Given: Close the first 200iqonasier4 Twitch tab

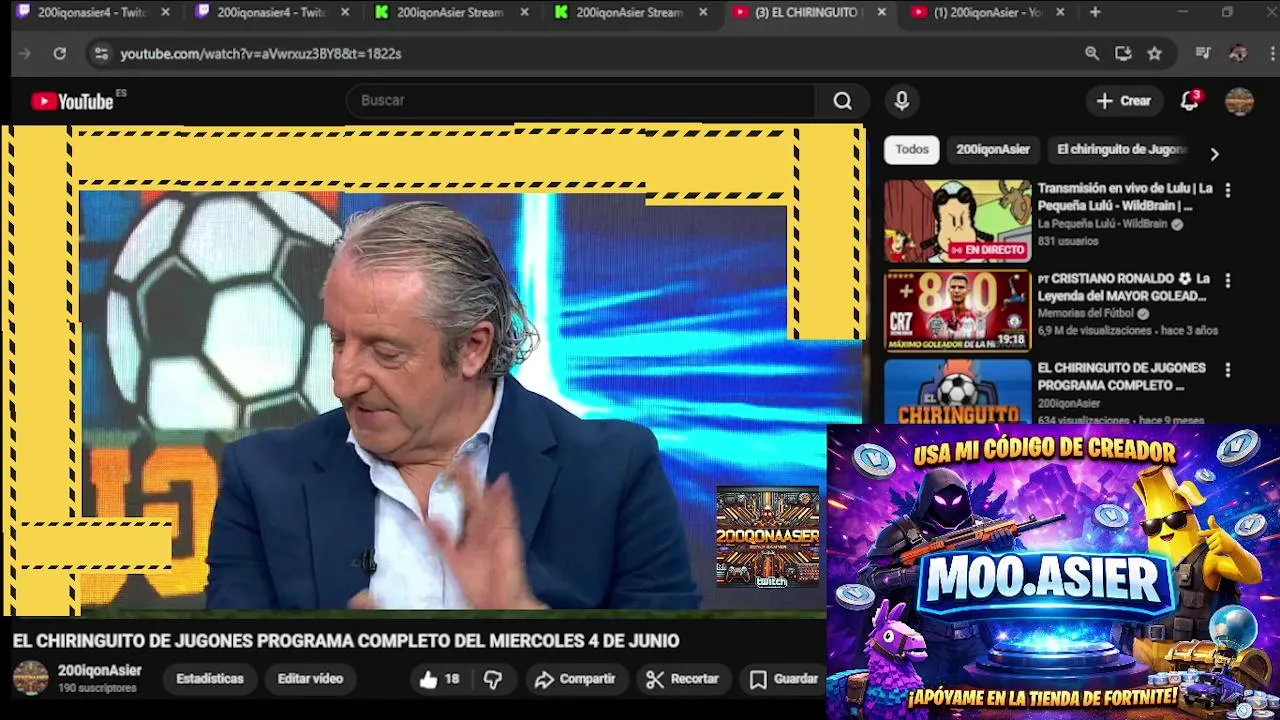Looking at the screenshot, I should 165,12.
